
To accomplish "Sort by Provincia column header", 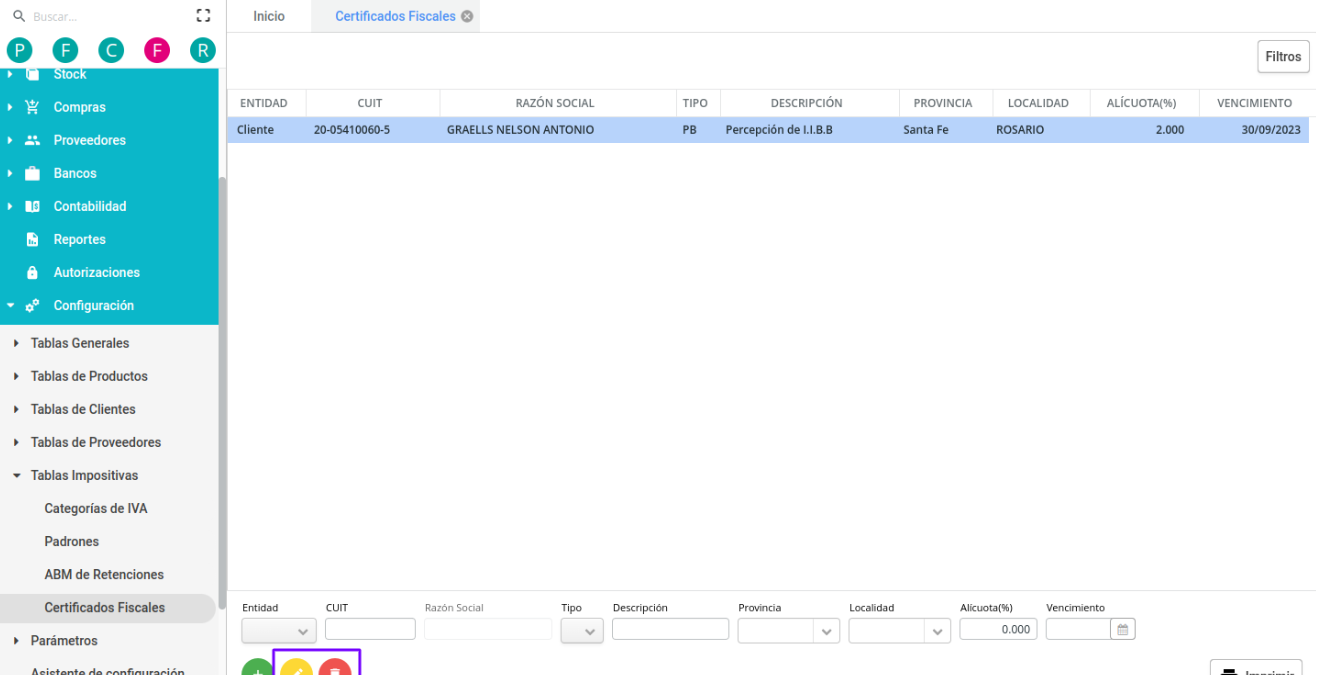I will (943, 103).
